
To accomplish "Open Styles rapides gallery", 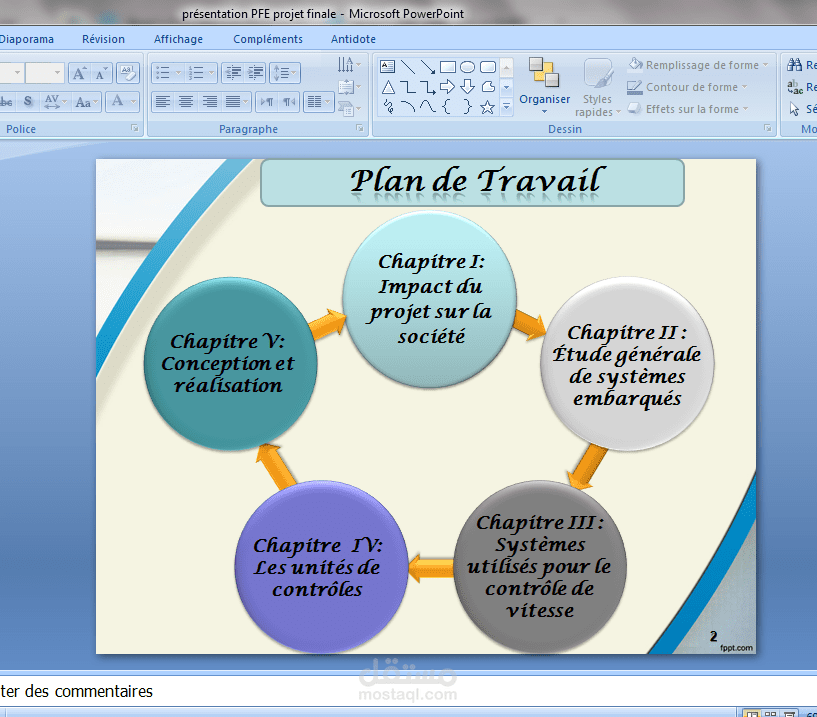I will 598,87.
